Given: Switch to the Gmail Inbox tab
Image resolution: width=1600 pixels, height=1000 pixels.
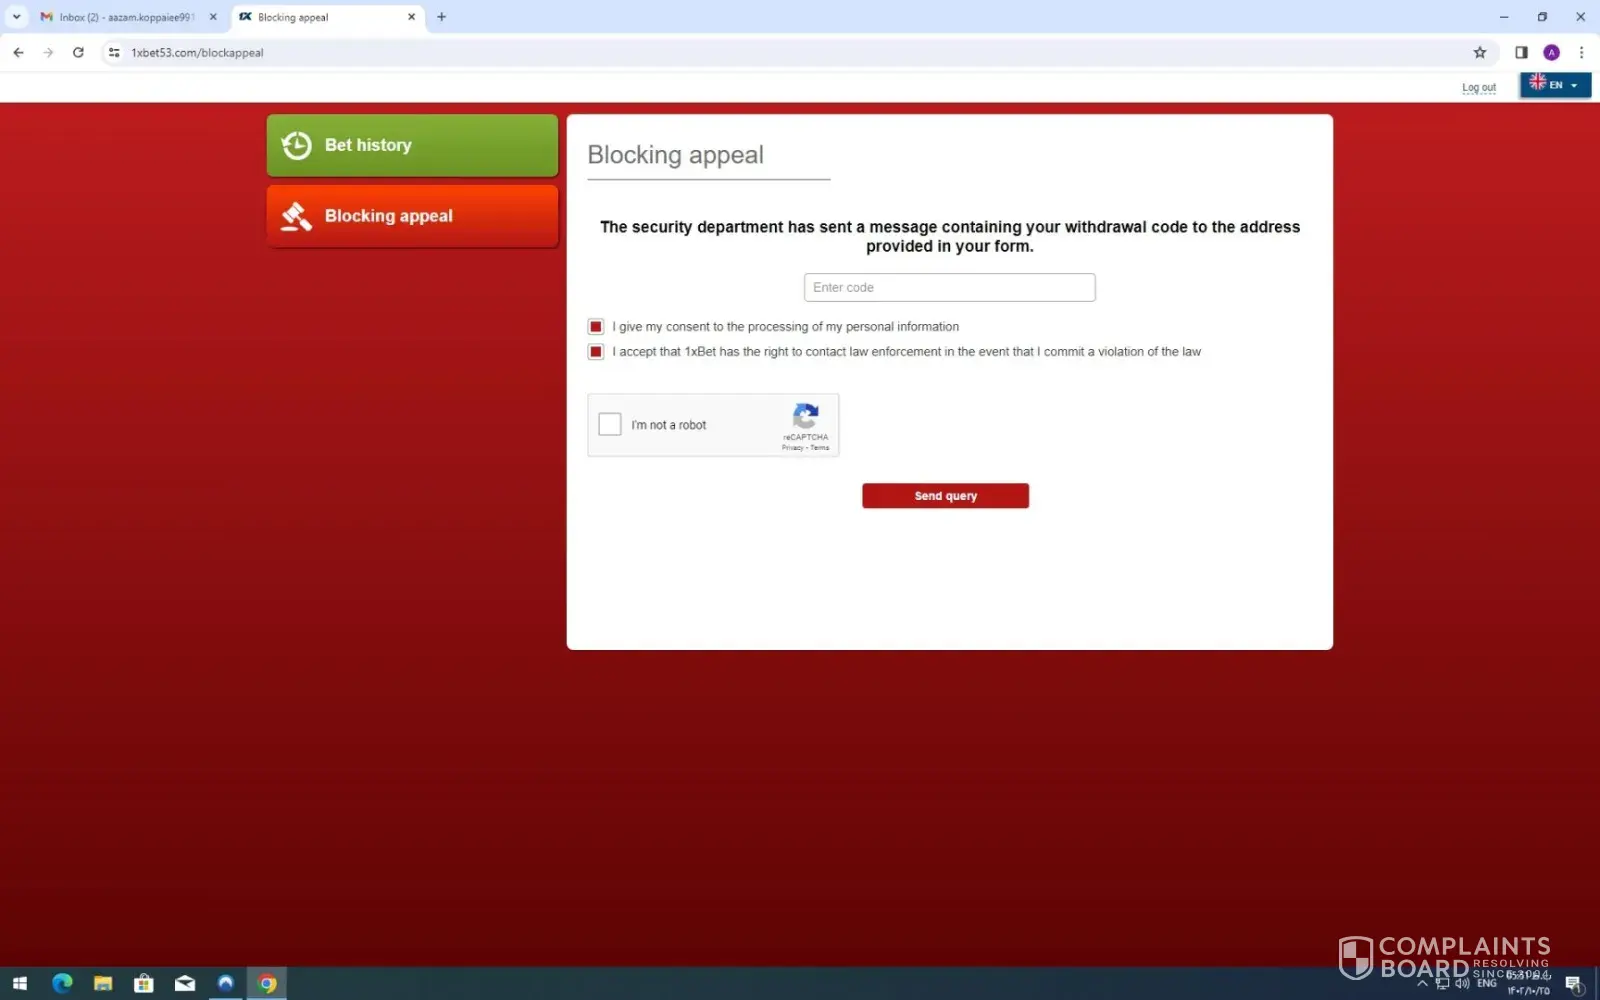Looking at the screenshot, I should pos(125,17).
